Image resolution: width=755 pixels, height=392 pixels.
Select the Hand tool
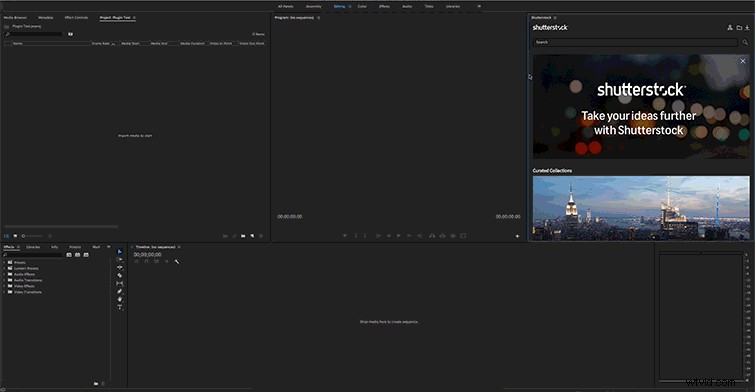coord(120,299)
